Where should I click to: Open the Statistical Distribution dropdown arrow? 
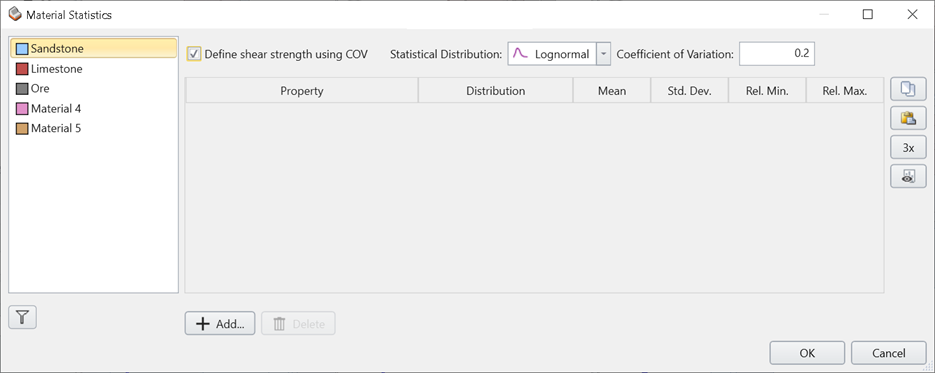[x=603, y=54]
